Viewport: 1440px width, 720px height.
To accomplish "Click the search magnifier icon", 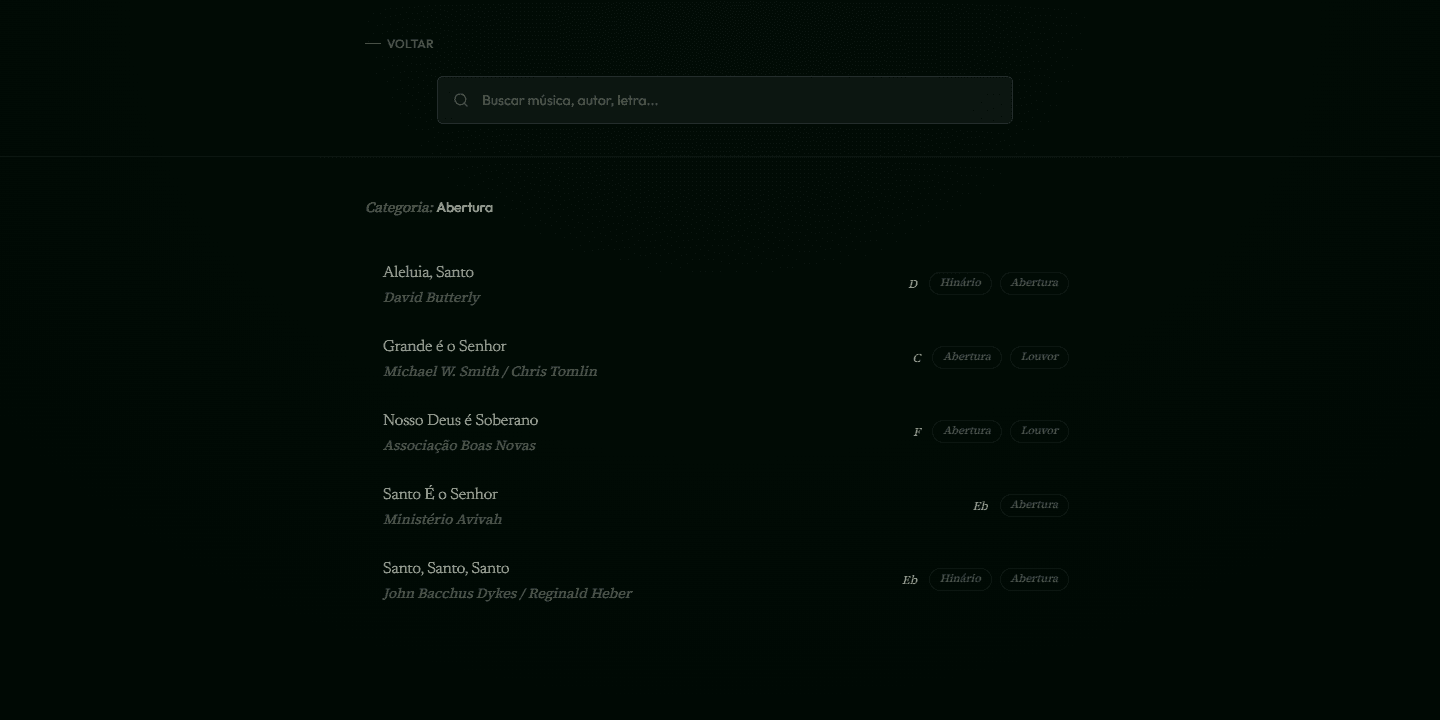I will point(461,100).
